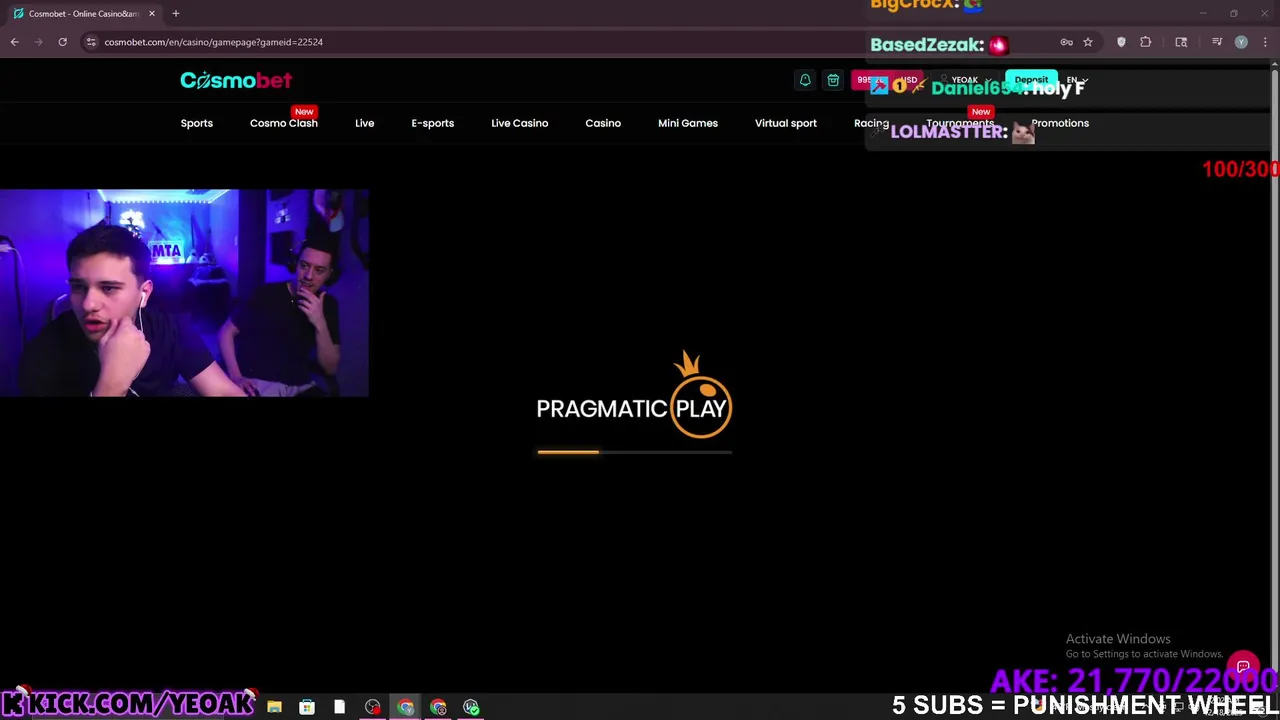Screen dimensions: 1280x720
Task: Open the saved passwords key icon
Action: tap(1066, 42)
